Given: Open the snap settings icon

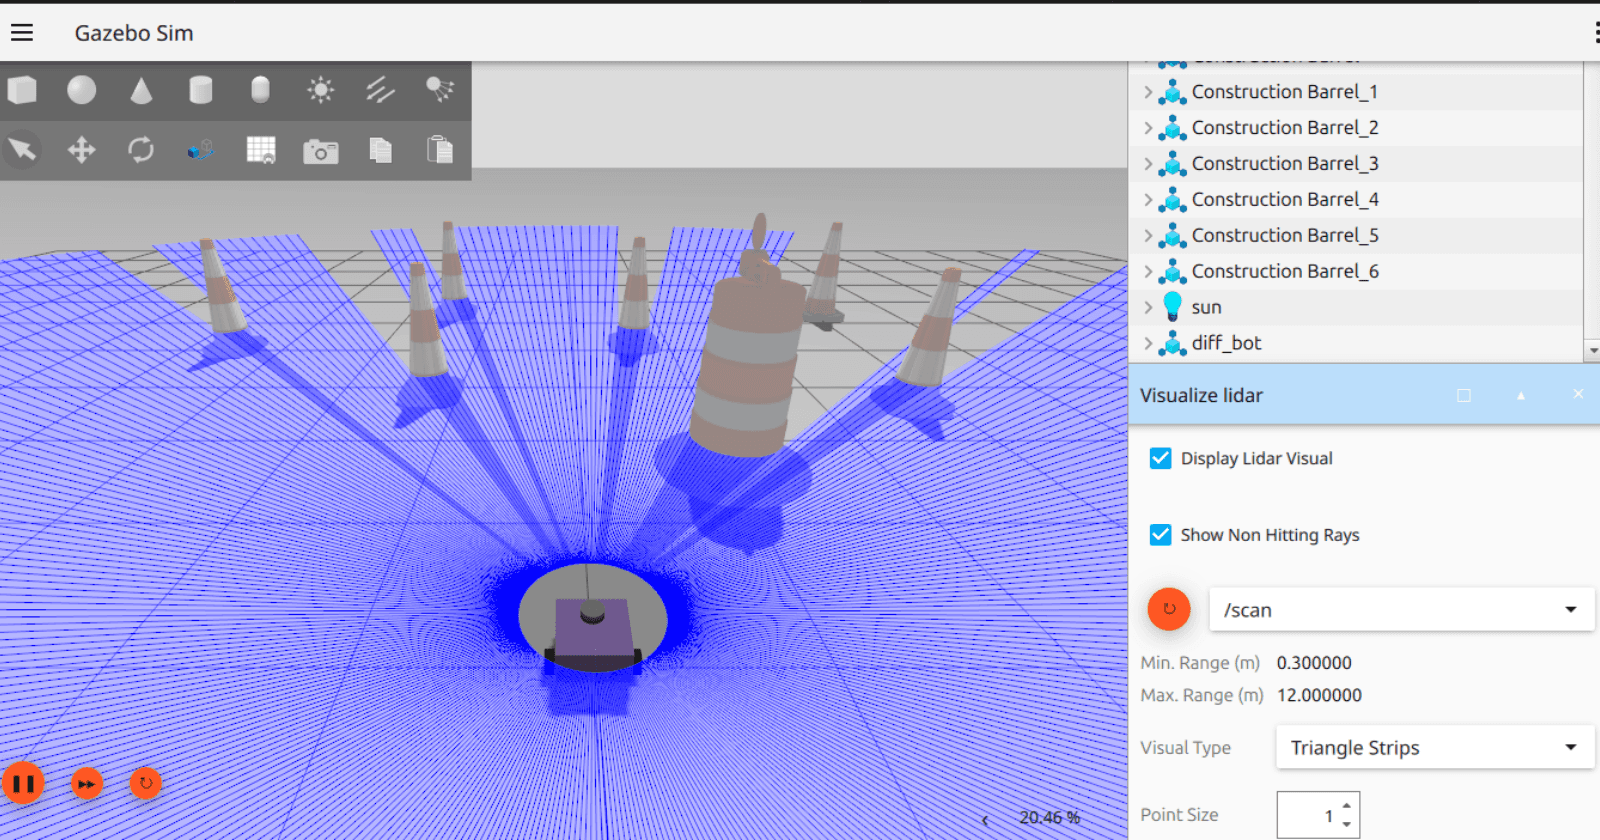Looking at the screenshot, I should pyautogui.click(x=200, y=150).
